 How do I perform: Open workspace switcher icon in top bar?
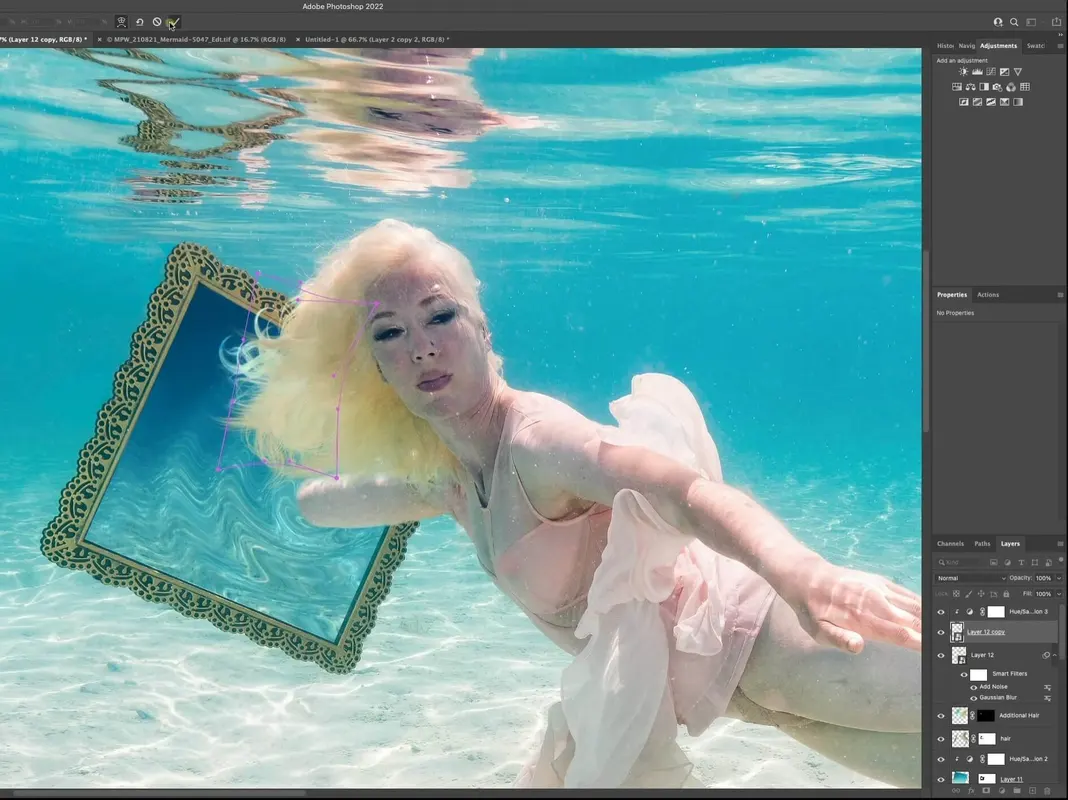coord(1032,22)
